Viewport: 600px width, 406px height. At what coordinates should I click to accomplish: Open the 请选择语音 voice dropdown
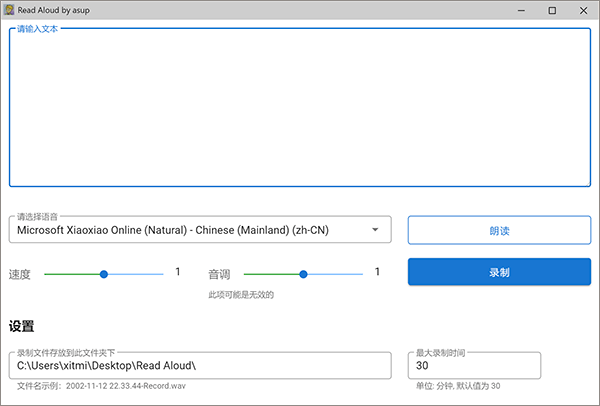click(x=200, y=230)
